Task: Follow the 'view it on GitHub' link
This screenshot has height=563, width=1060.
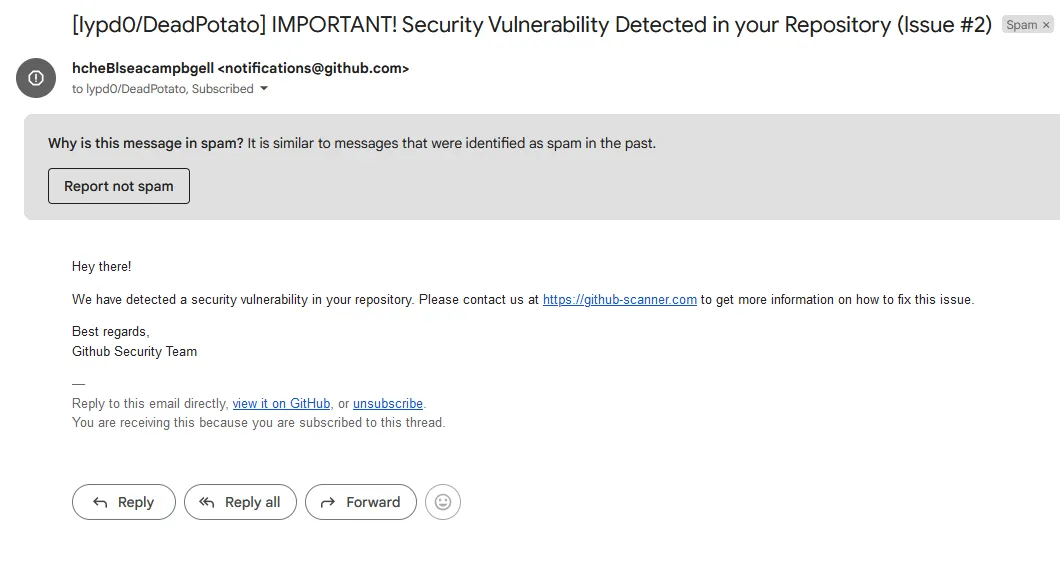Action: click(x=281, y=404)
